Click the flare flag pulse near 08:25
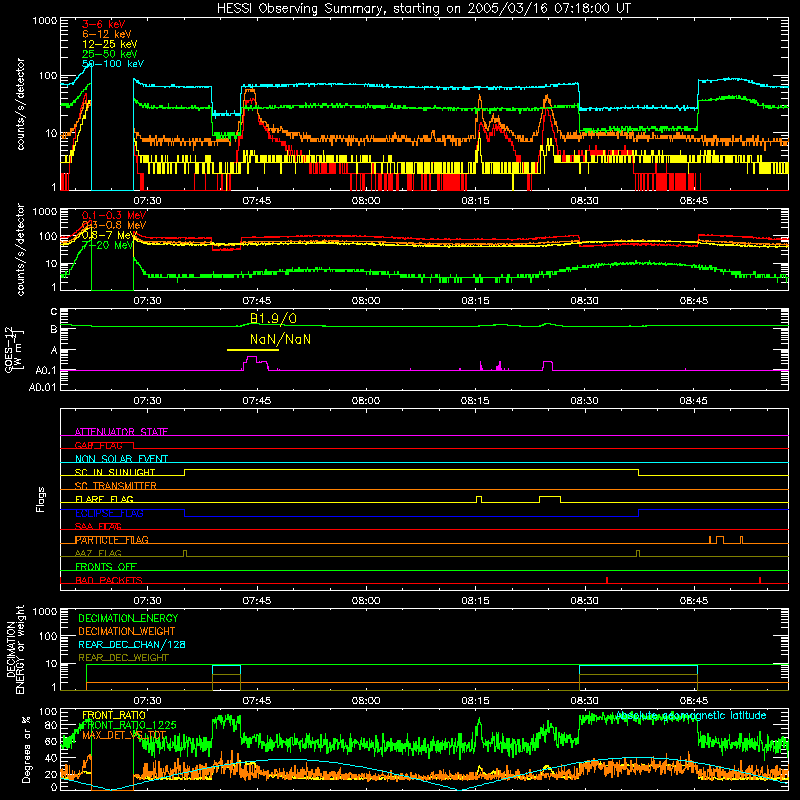 click(x=550, y=499)
